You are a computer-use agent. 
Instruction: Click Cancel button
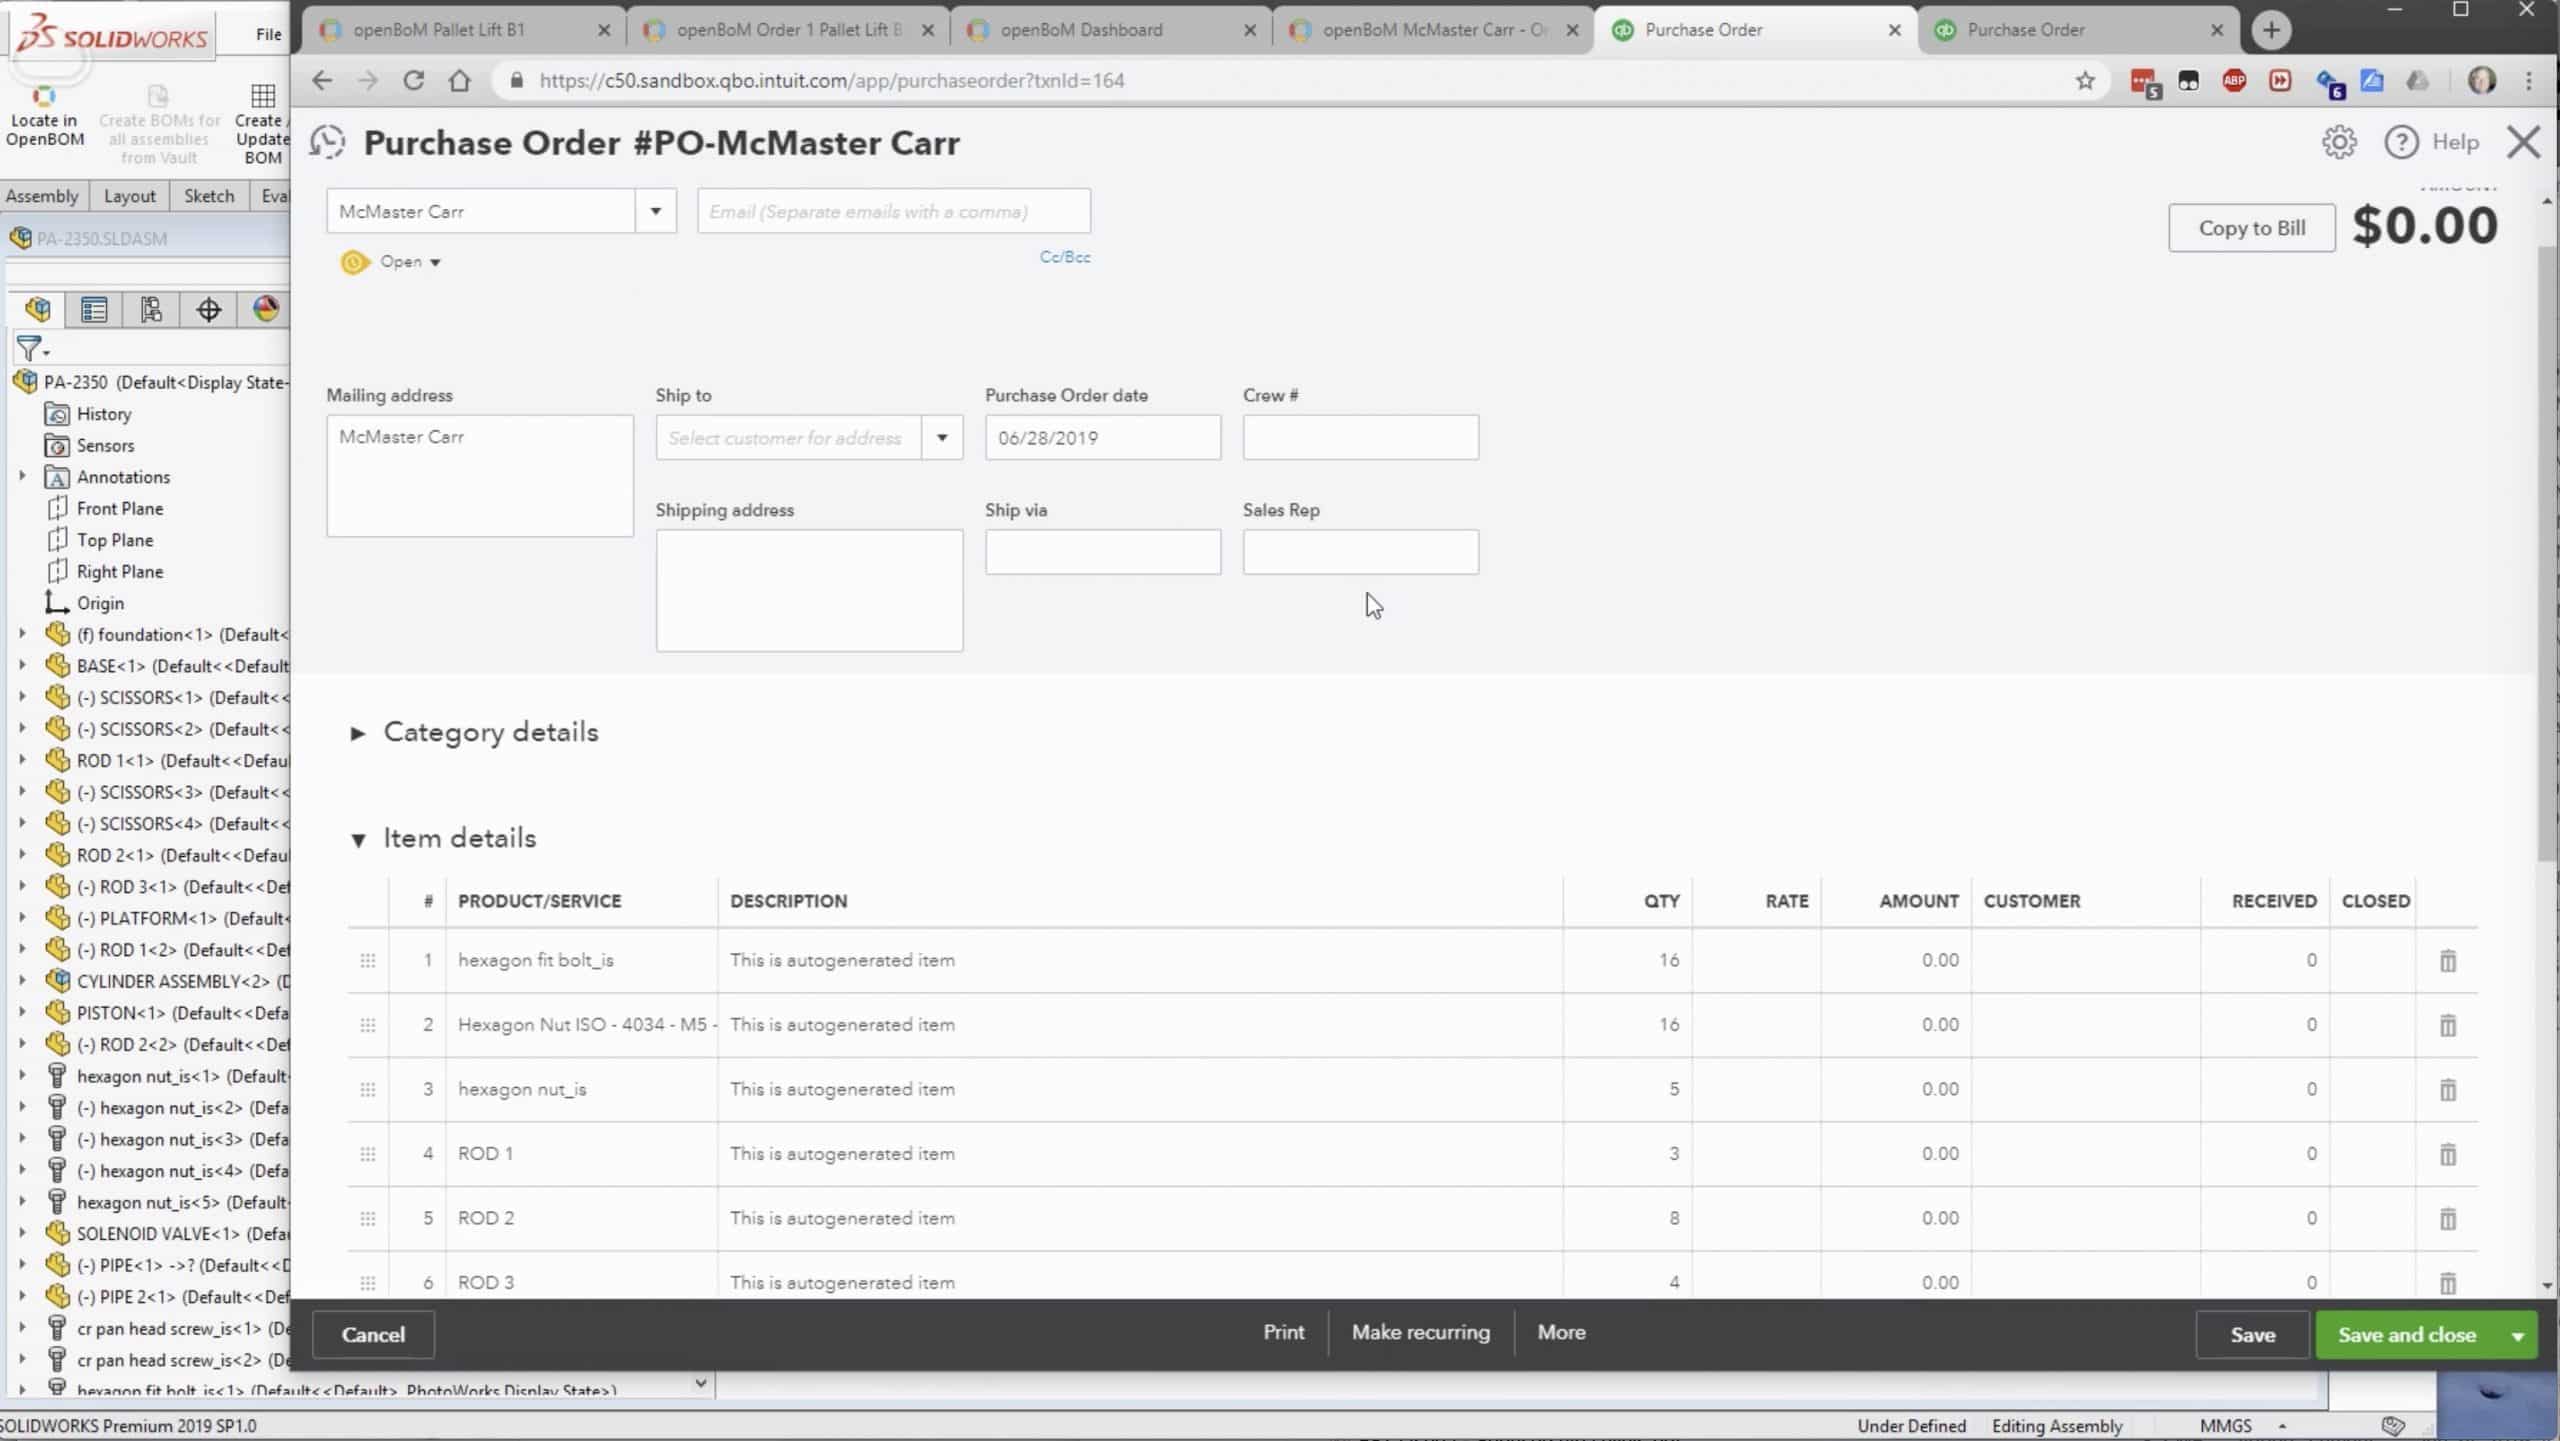tap(373, 1335)
